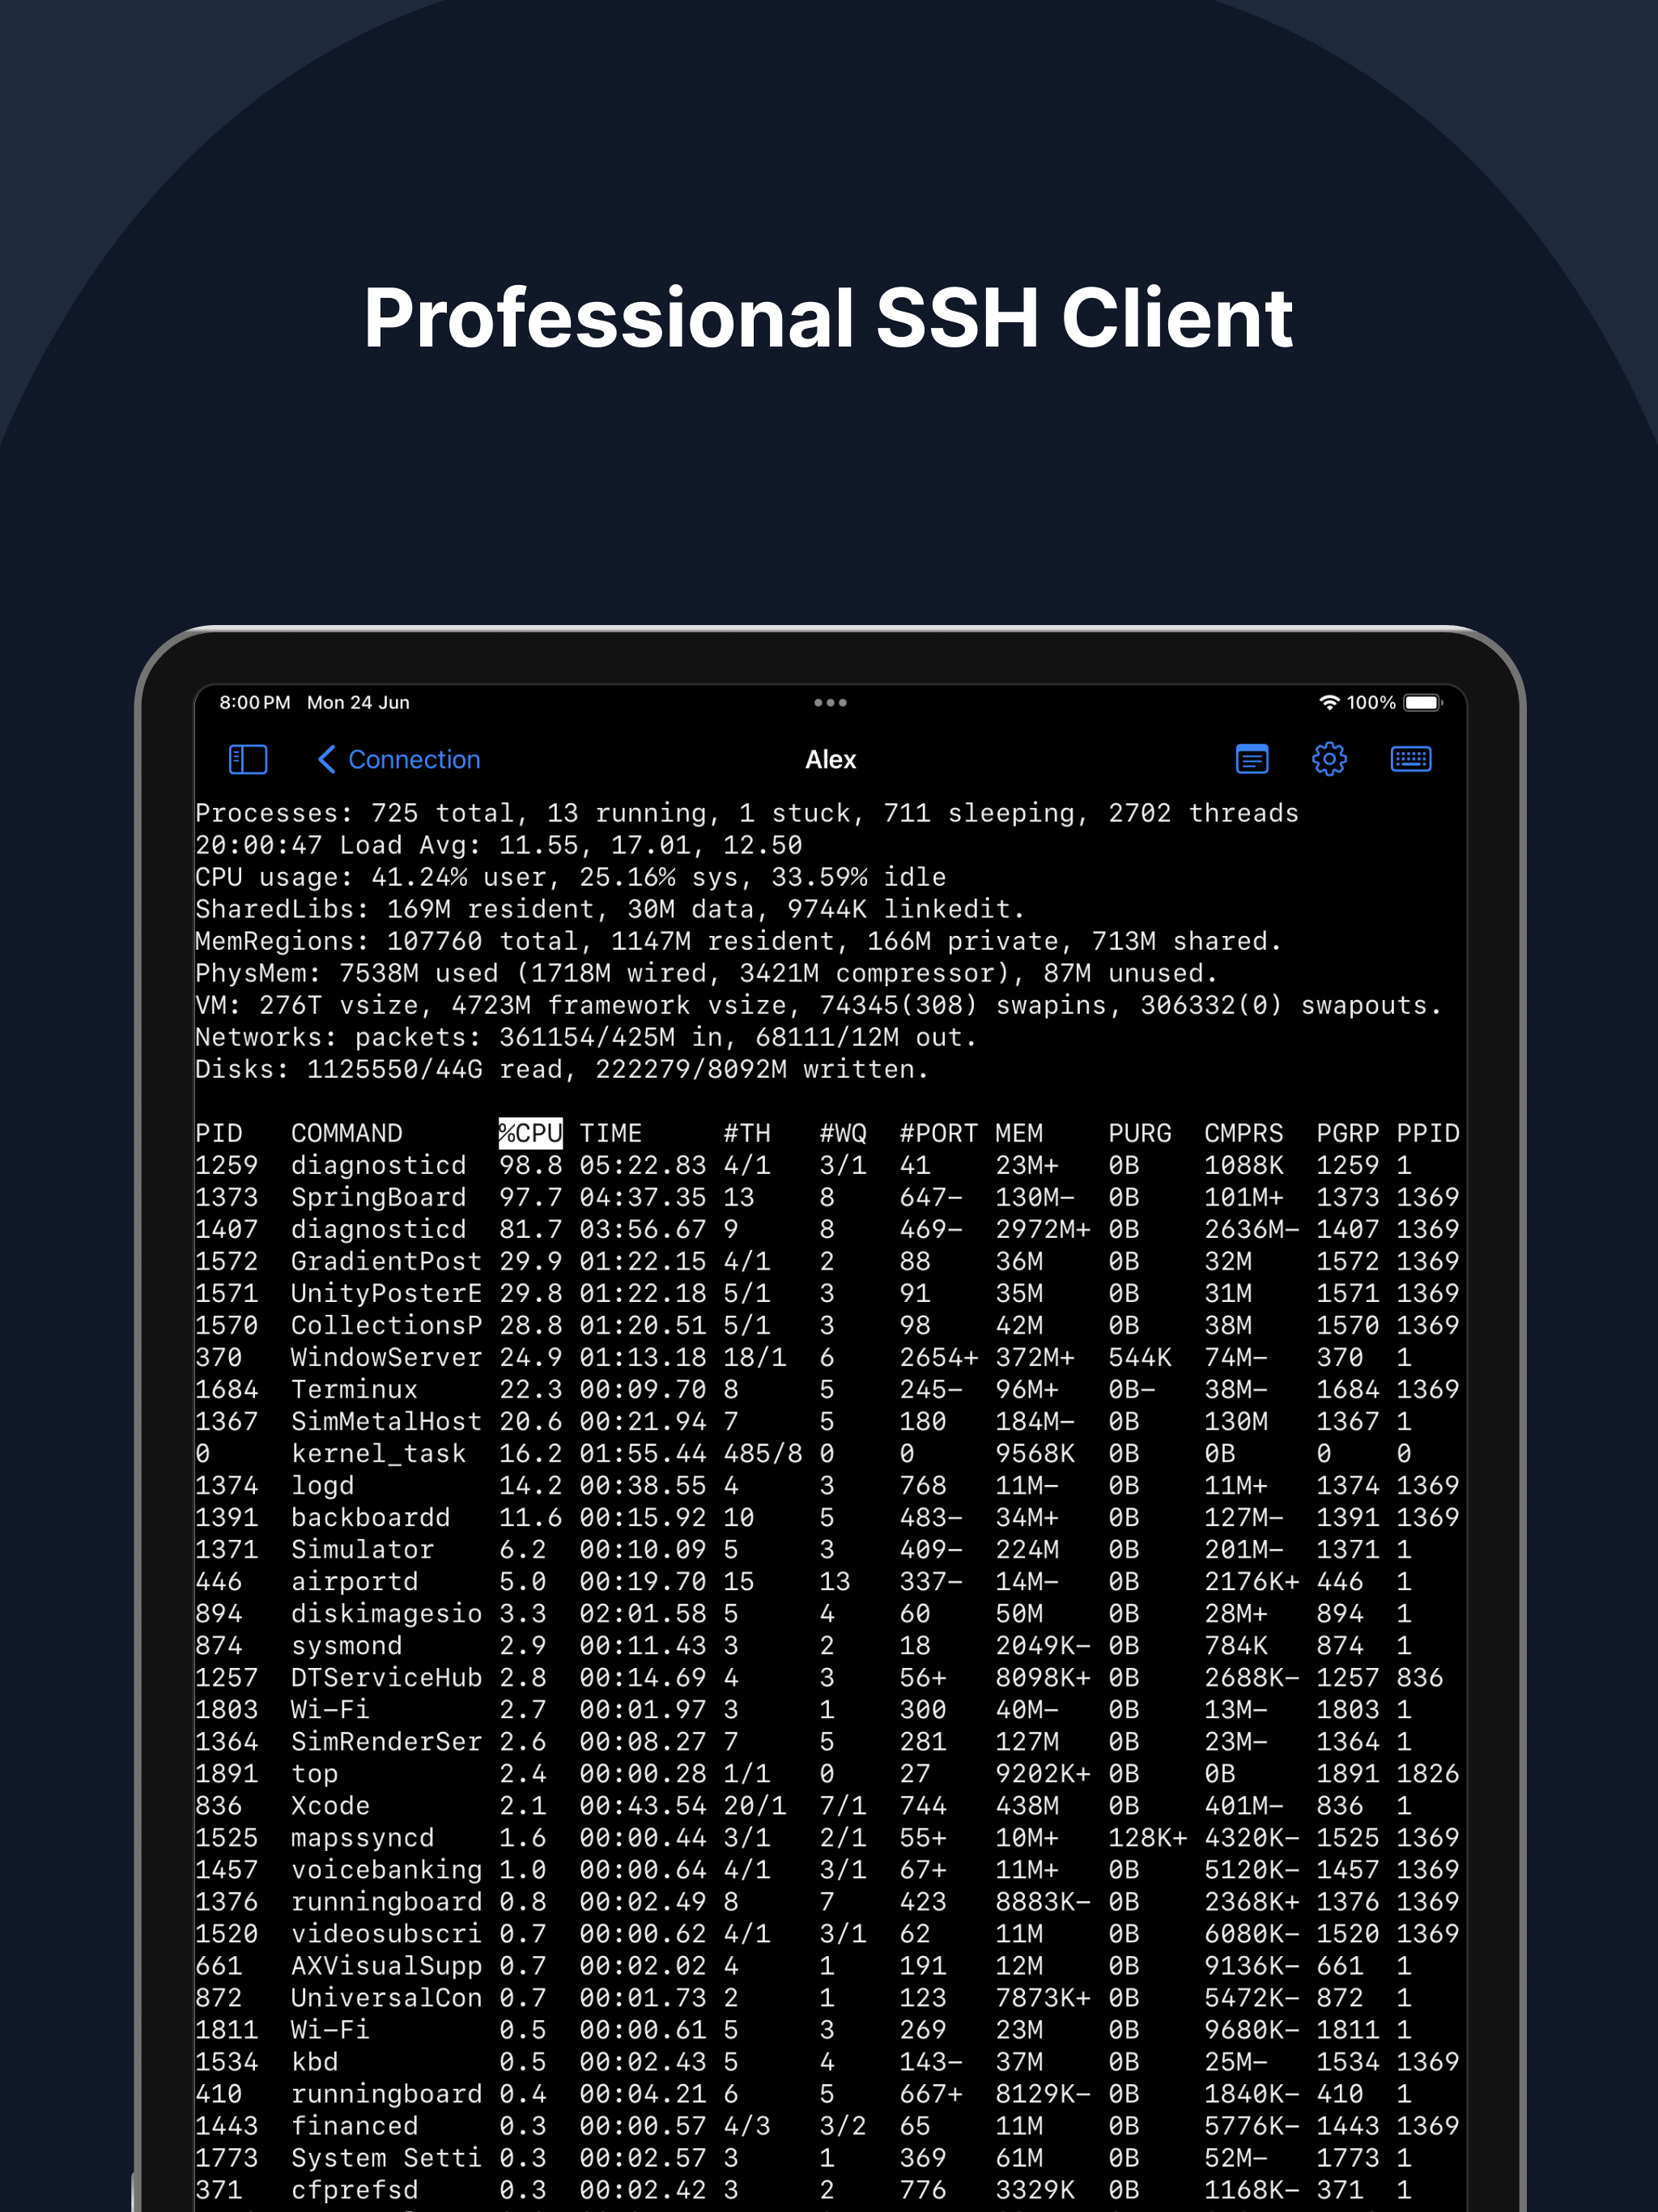This screenshot has height=2212, width=1658.
Task: Open the snippets panel icon
Action: (x=1252, y=759)
